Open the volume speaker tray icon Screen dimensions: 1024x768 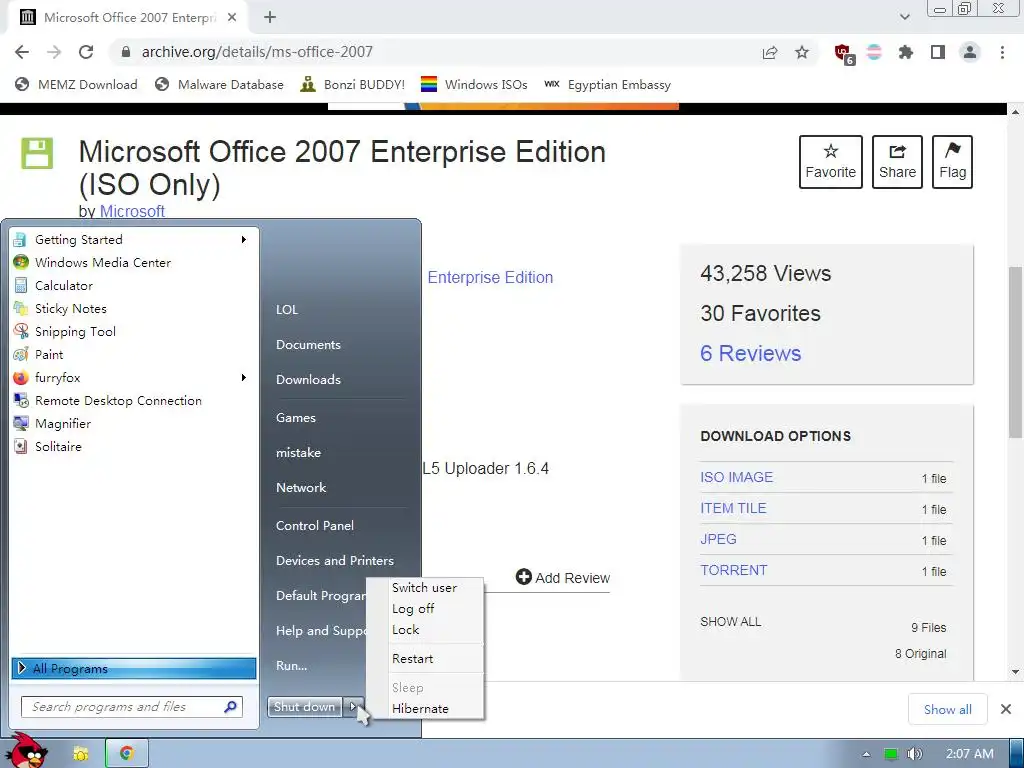[x=914, y=754]
